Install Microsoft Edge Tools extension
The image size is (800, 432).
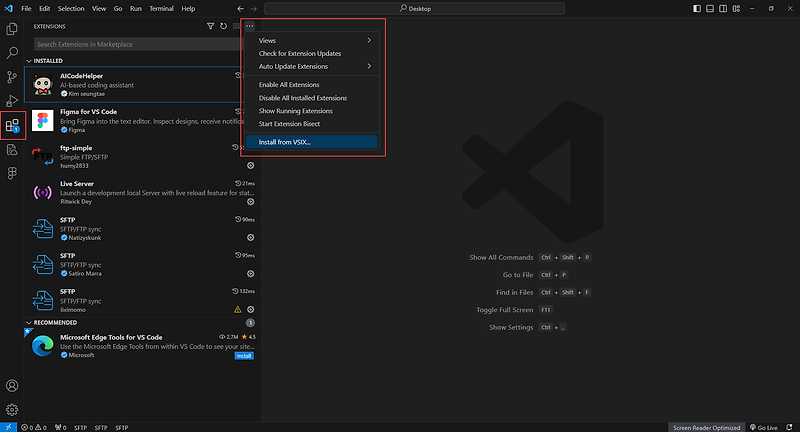click(x=244, y=355)
